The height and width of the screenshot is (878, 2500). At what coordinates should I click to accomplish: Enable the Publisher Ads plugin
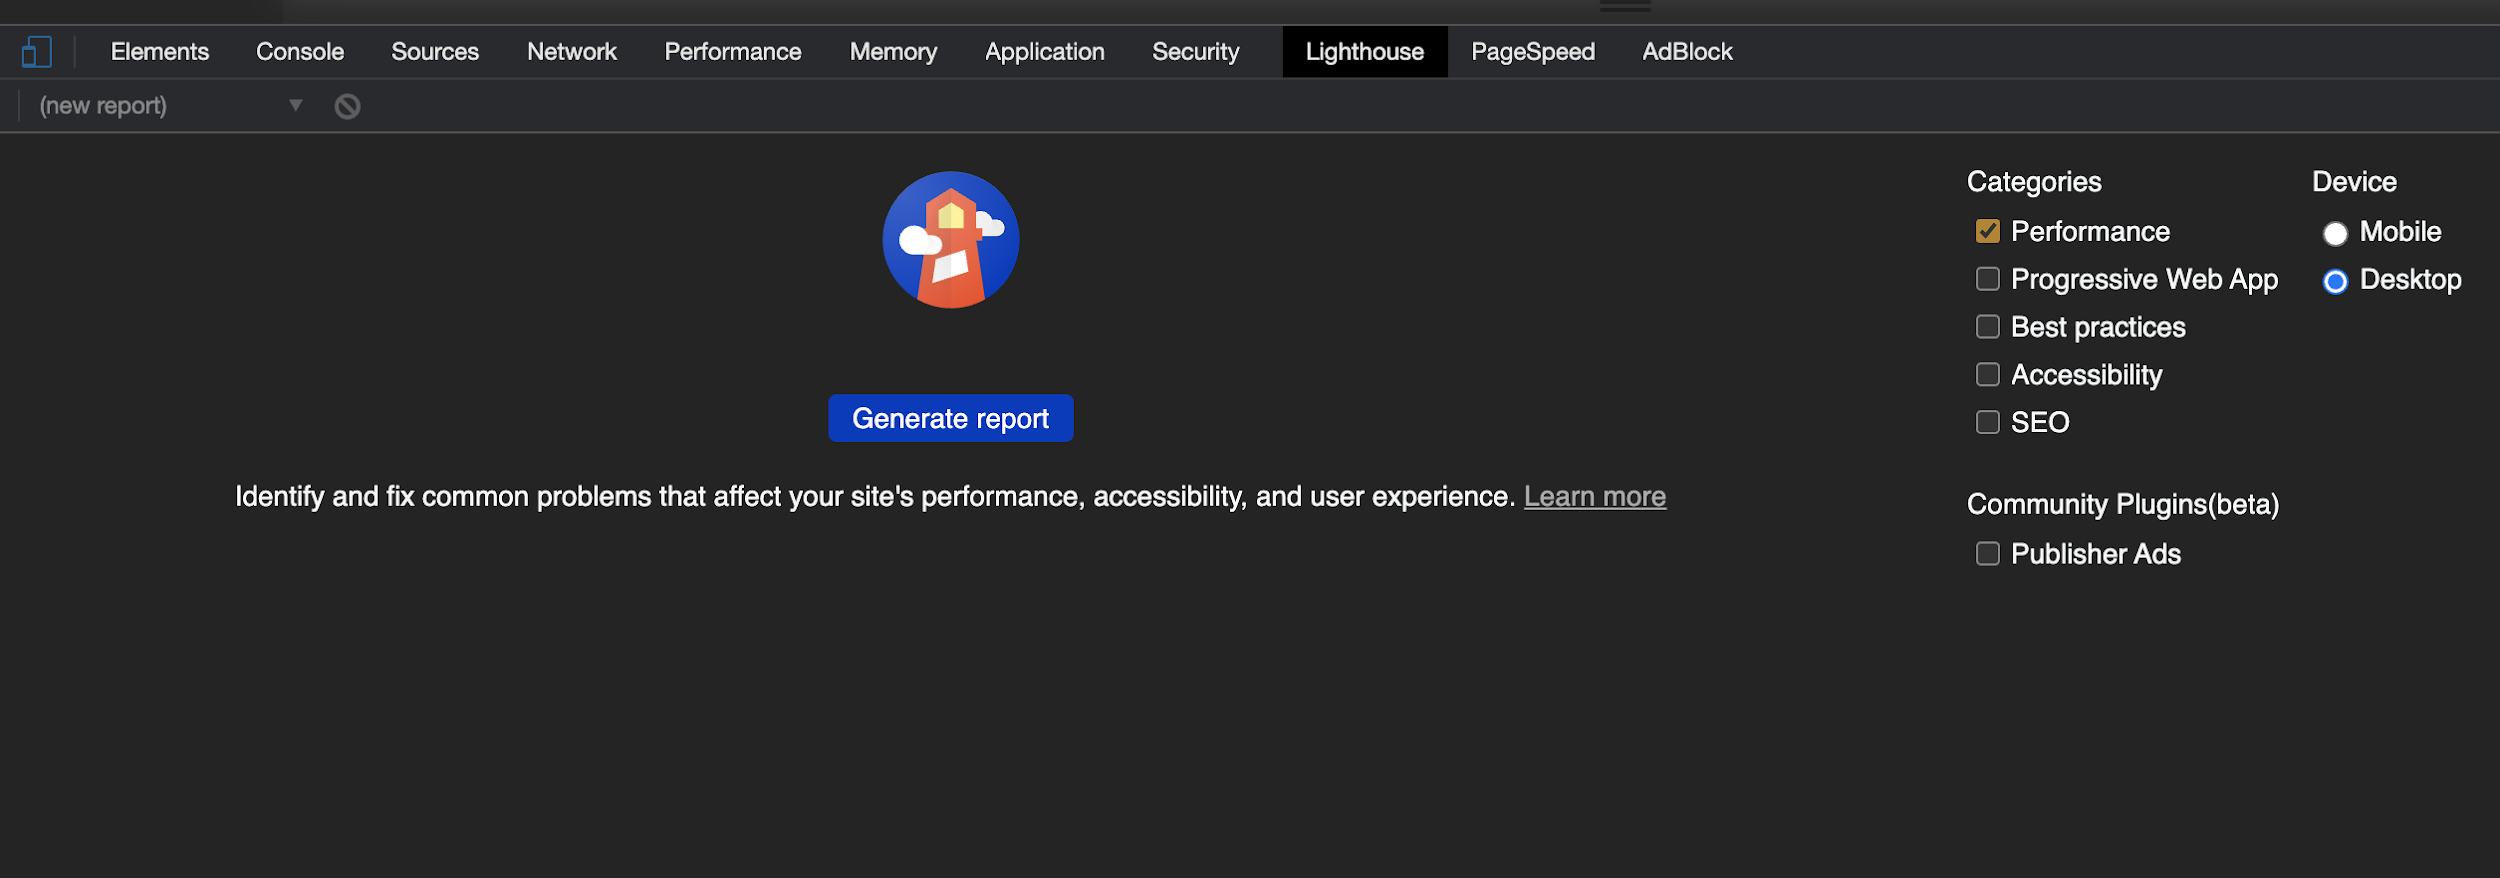(x=1987, y=554)
